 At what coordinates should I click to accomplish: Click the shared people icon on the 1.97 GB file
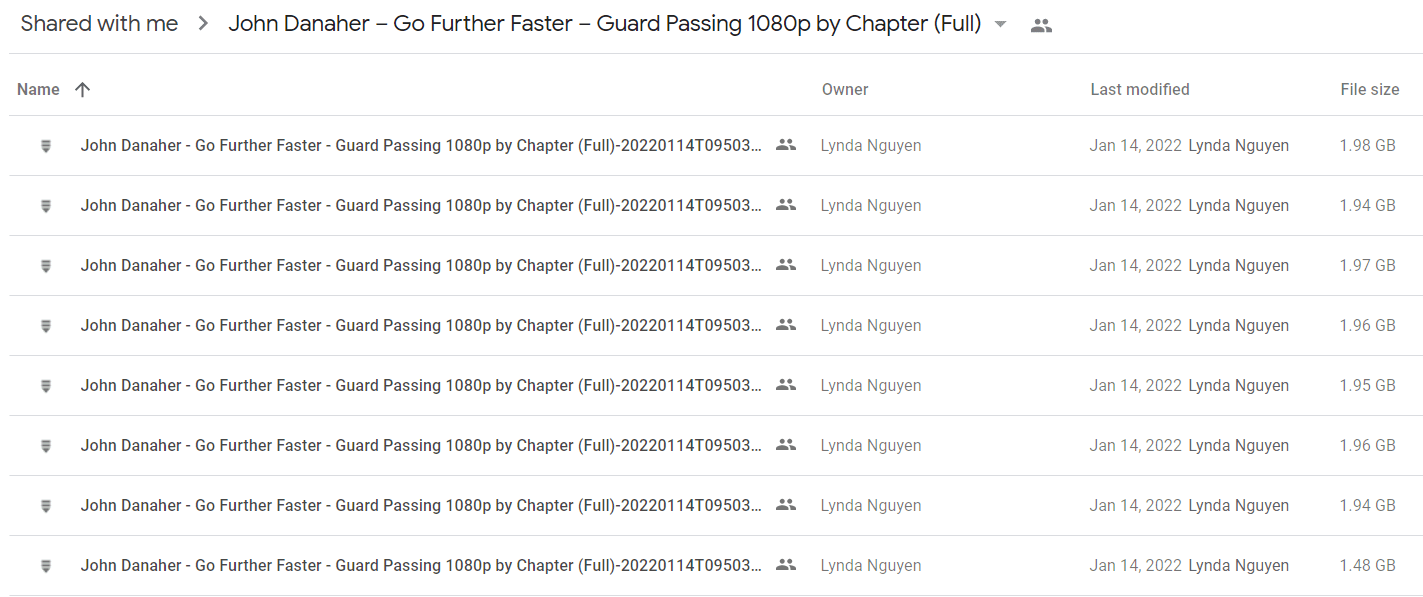[786, 265]
